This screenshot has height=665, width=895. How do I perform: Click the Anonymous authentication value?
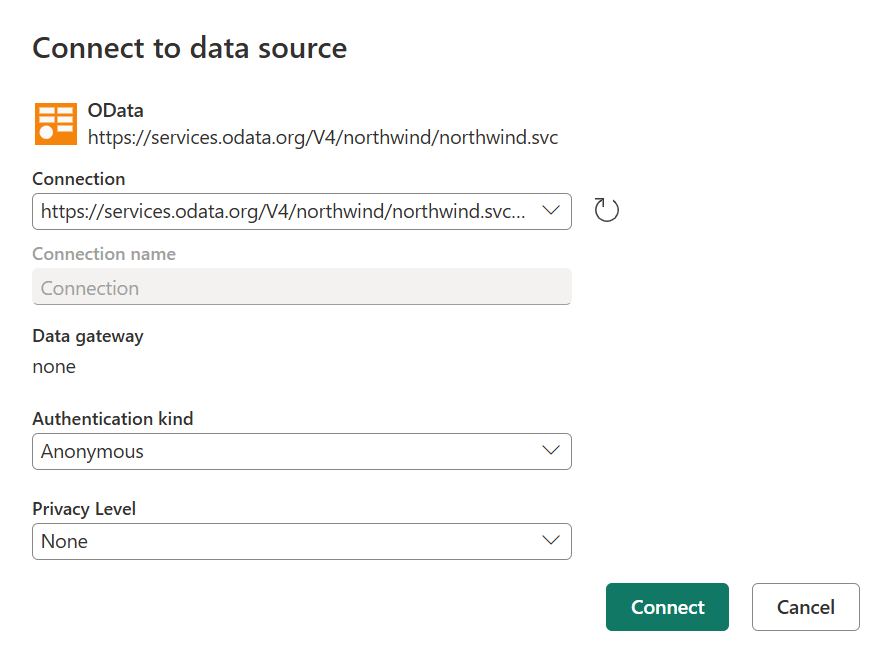click(x=92, y=452)
